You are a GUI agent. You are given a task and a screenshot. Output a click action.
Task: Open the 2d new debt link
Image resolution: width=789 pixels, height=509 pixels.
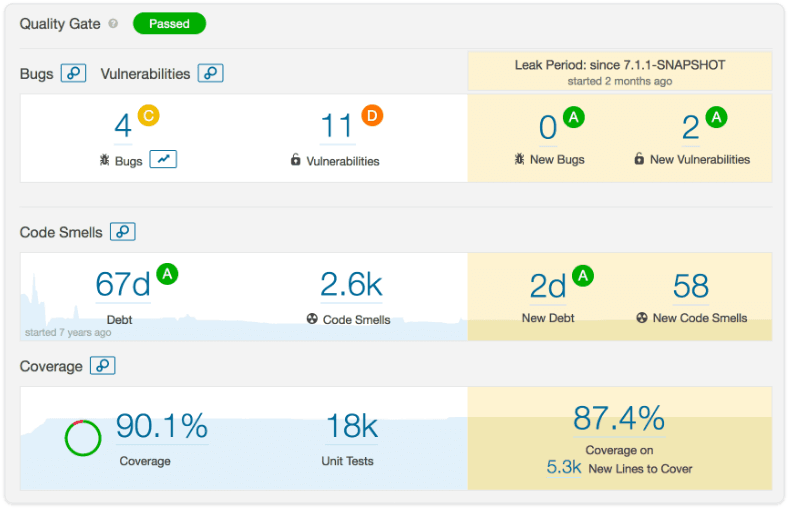[x=548, y=286]
